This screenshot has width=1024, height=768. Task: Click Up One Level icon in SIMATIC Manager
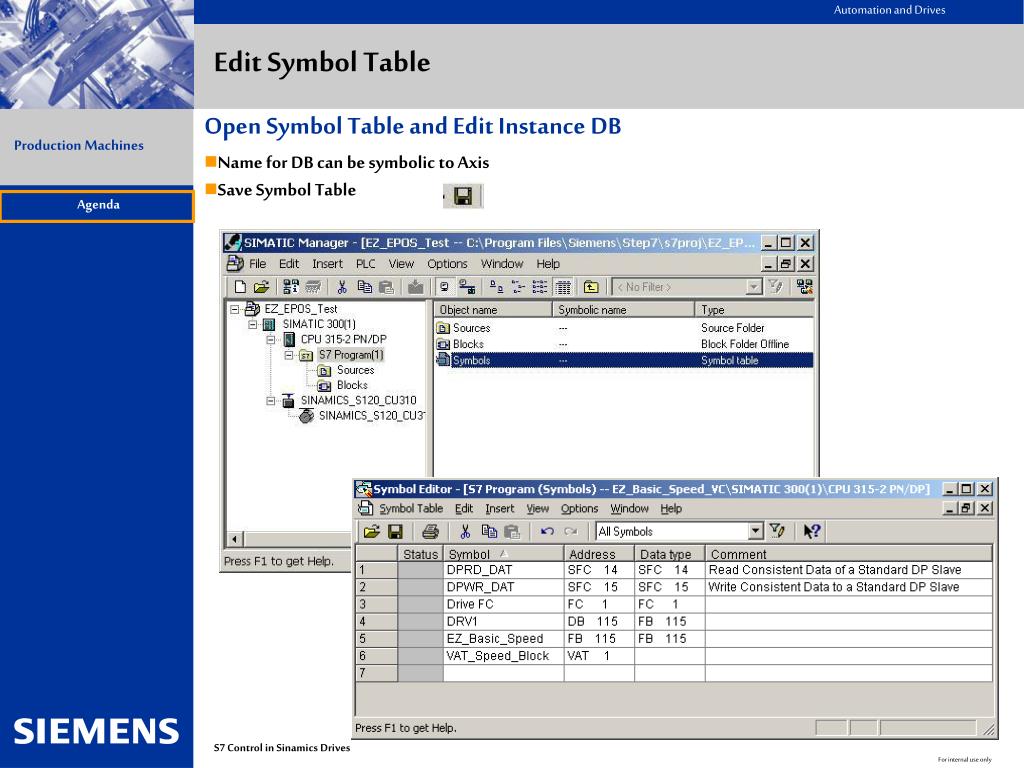click(591, 287)
